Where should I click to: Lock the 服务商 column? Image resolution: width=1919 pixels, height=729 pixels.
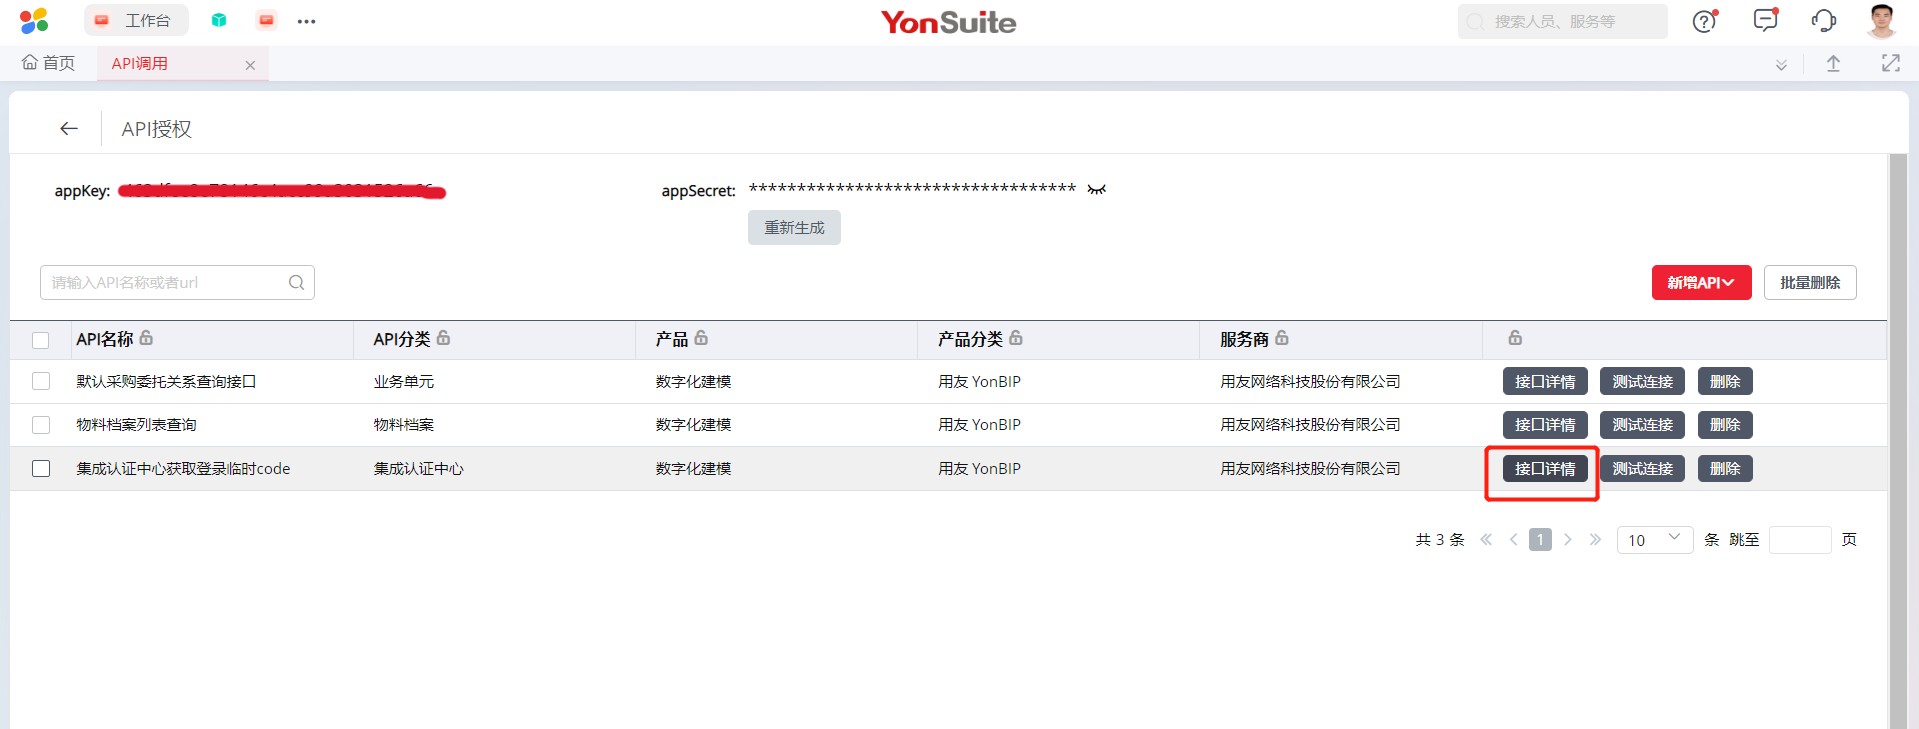(x=1282, y=338)
